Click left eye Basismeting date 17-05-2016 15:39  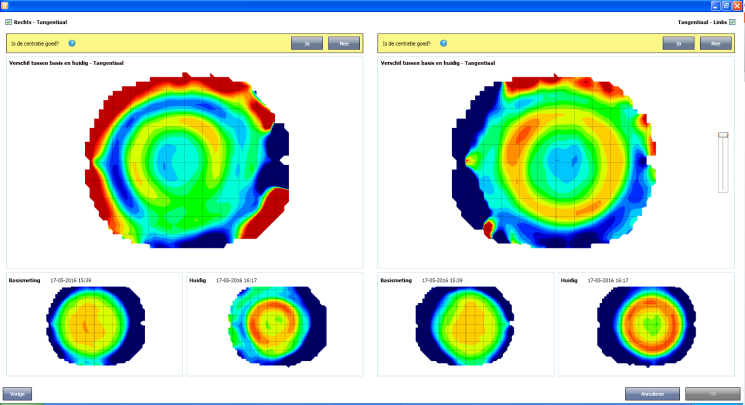(442, 280)
